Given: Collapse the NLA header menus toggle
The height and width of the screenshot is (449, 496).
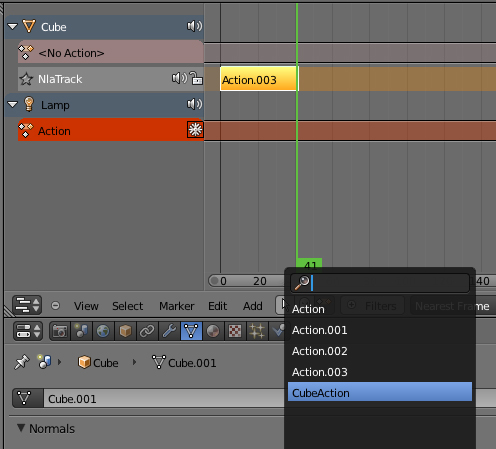Looking at the screenshot, I should [56, 306].
